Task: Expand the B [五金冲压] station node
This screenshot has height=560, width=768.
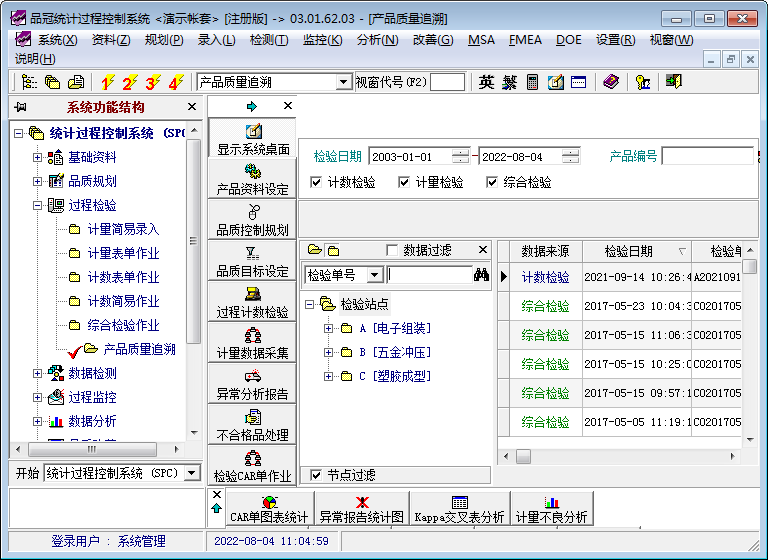Action: 328,352
